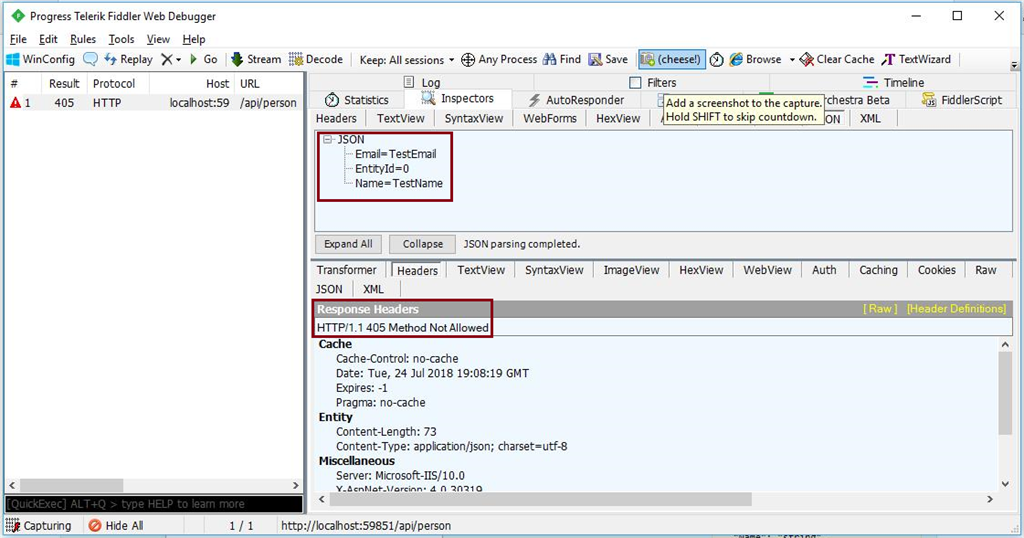Open the Keep: All sessions dropdown
This screenshot has height=538, width=1024.
[406, 60]
